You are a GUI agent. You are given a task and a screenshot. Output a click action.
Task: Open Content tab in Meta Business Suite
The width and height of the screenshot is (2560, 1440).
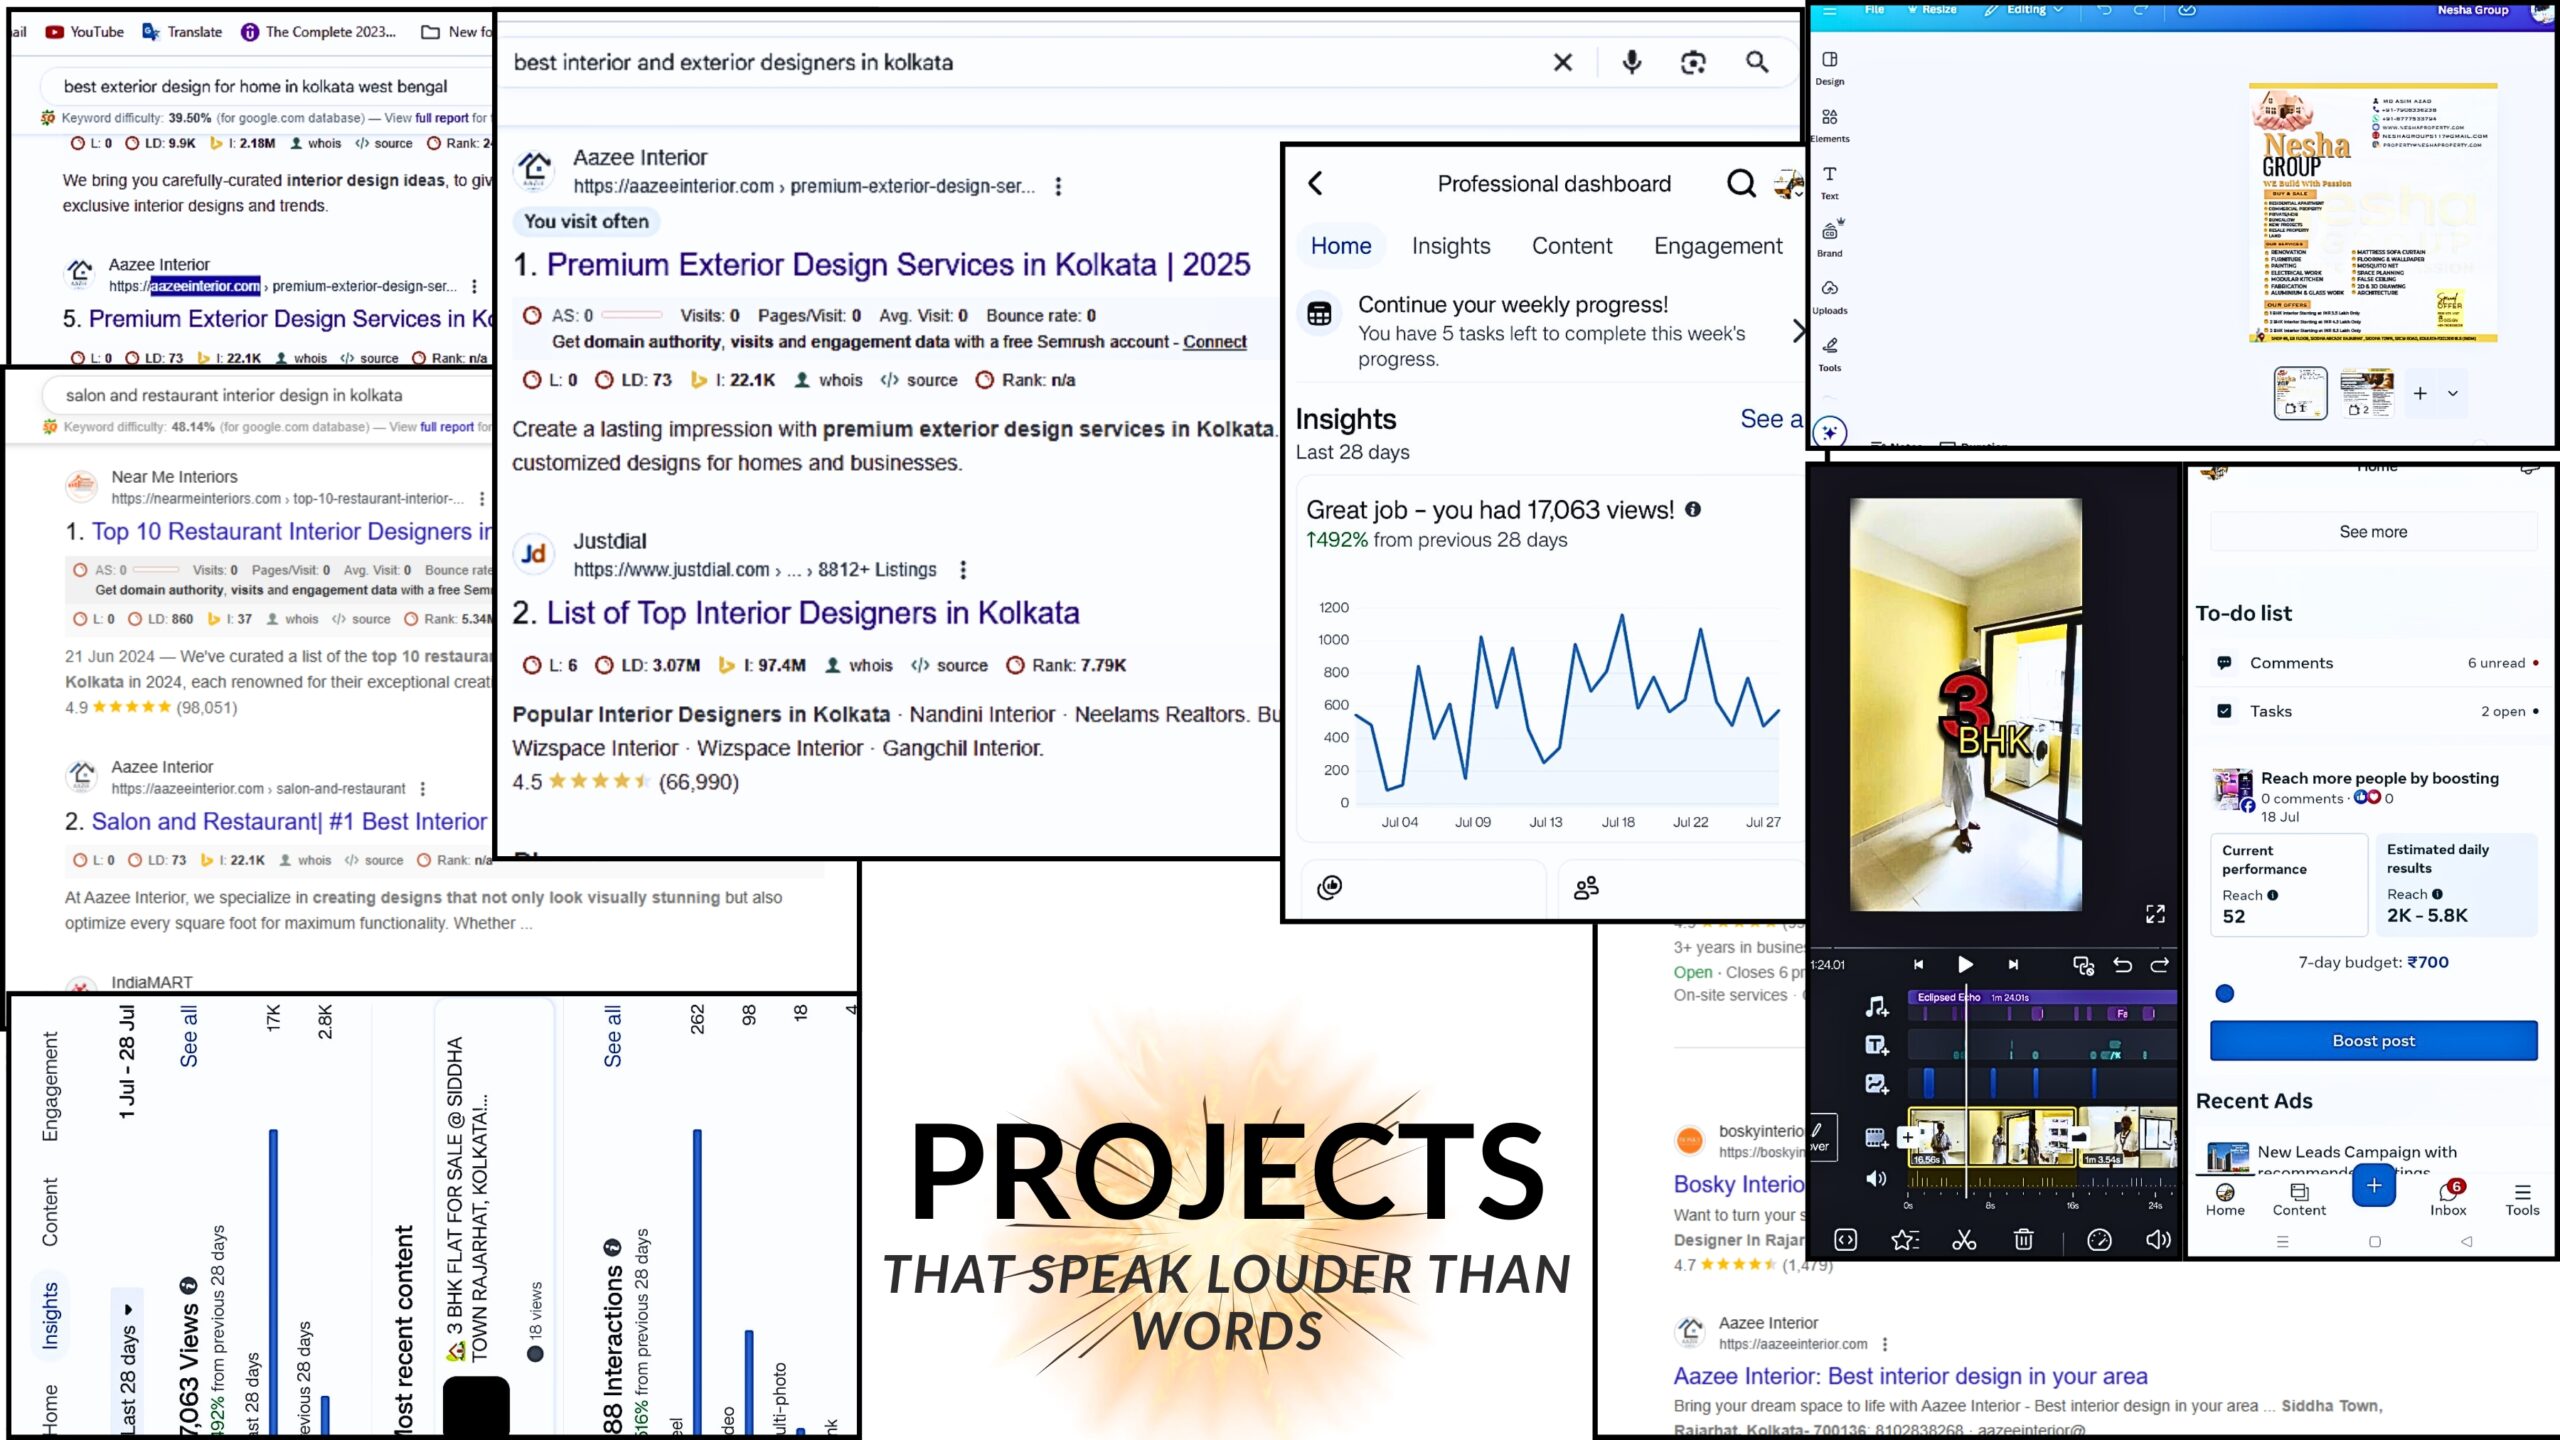coord(2299,1199)
